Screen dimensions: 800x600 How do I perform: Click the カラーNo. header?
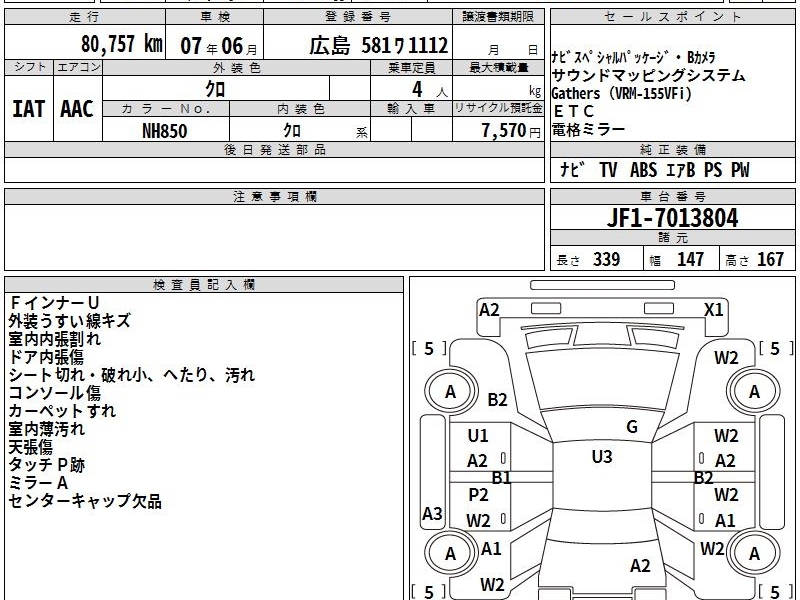[x=166, y=109]
